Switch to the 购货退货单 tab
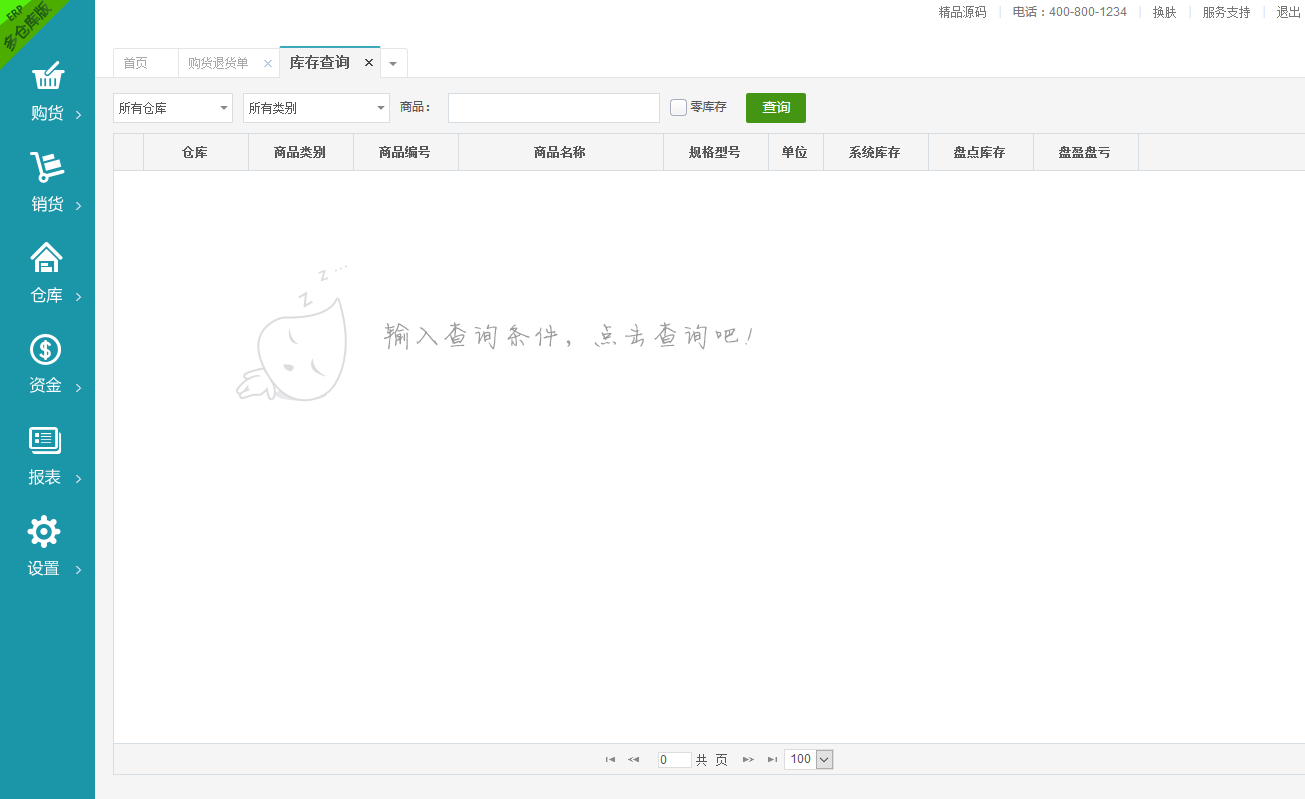Viewport: 1305px width, 799px height. (218, 63)
